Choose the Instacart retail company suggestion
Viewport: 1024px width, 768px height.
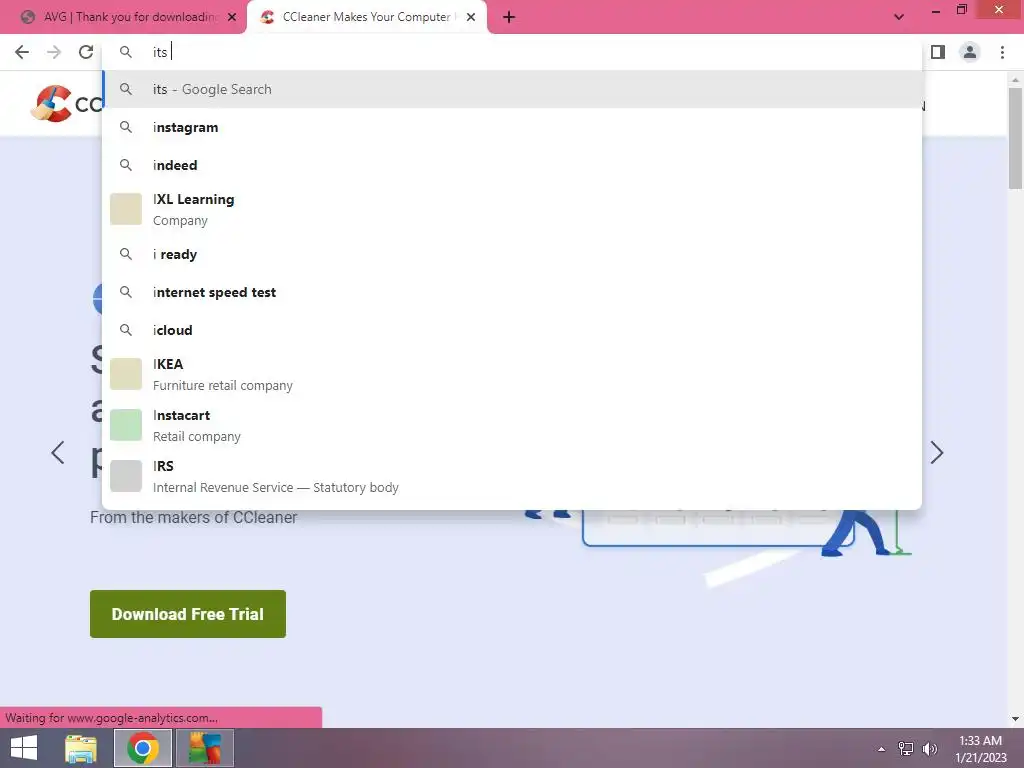[x=512, y=425]
